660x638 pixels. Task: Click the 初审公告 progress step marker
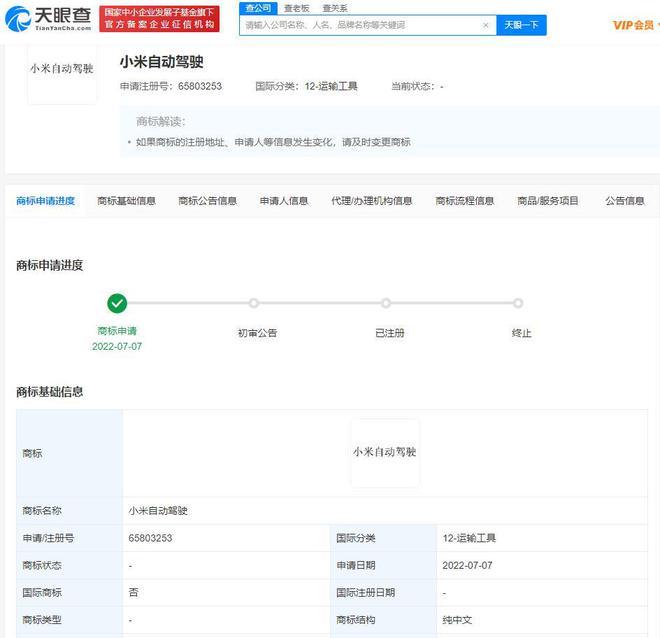coord(253,303)
